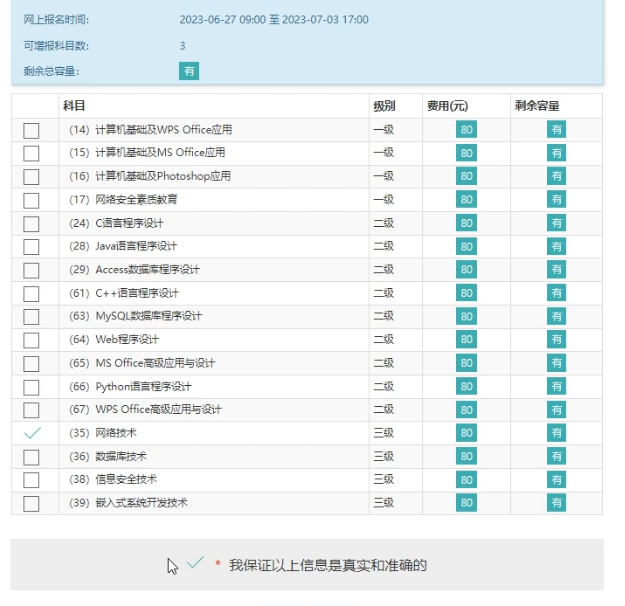
Task: Tick the (64) Web程序设计 checkbox
Action: [x=31, y=340]
